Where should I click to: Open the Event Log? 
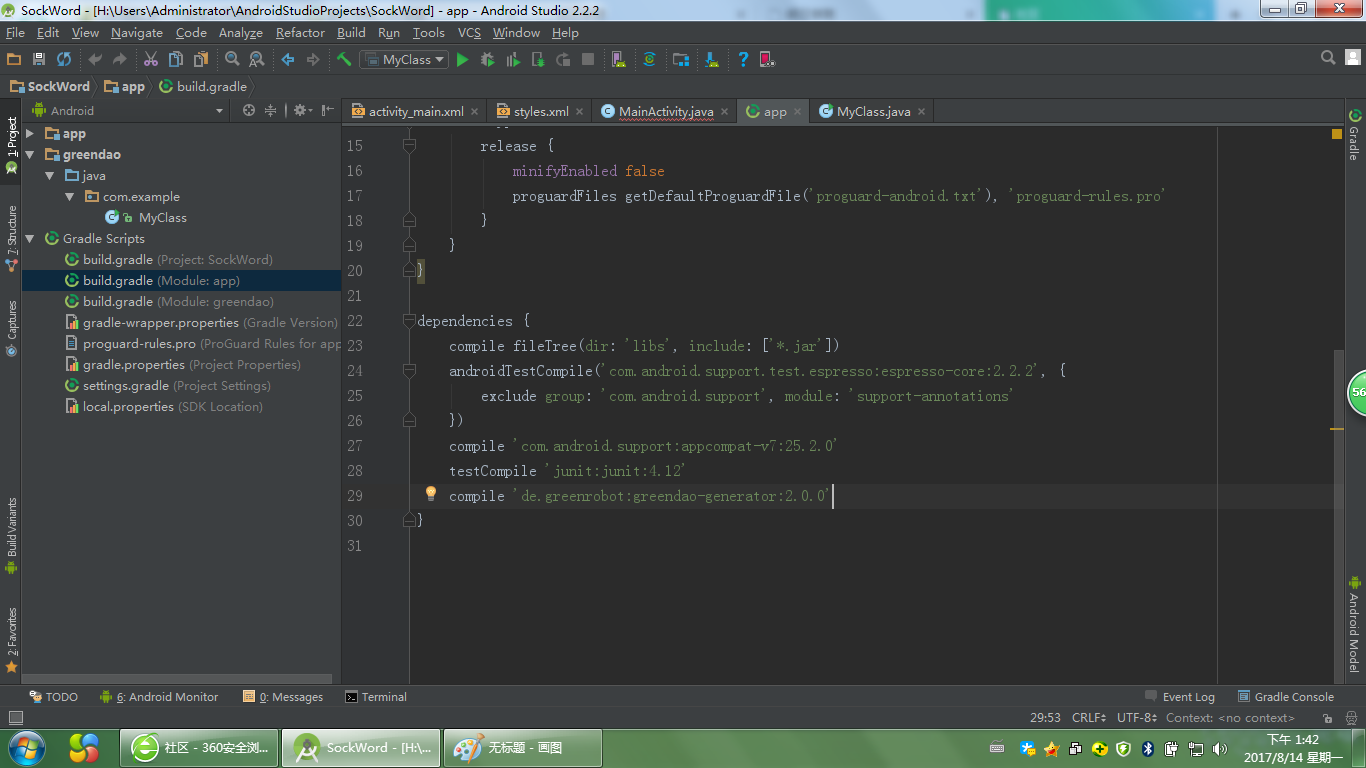click(1180, 697)
